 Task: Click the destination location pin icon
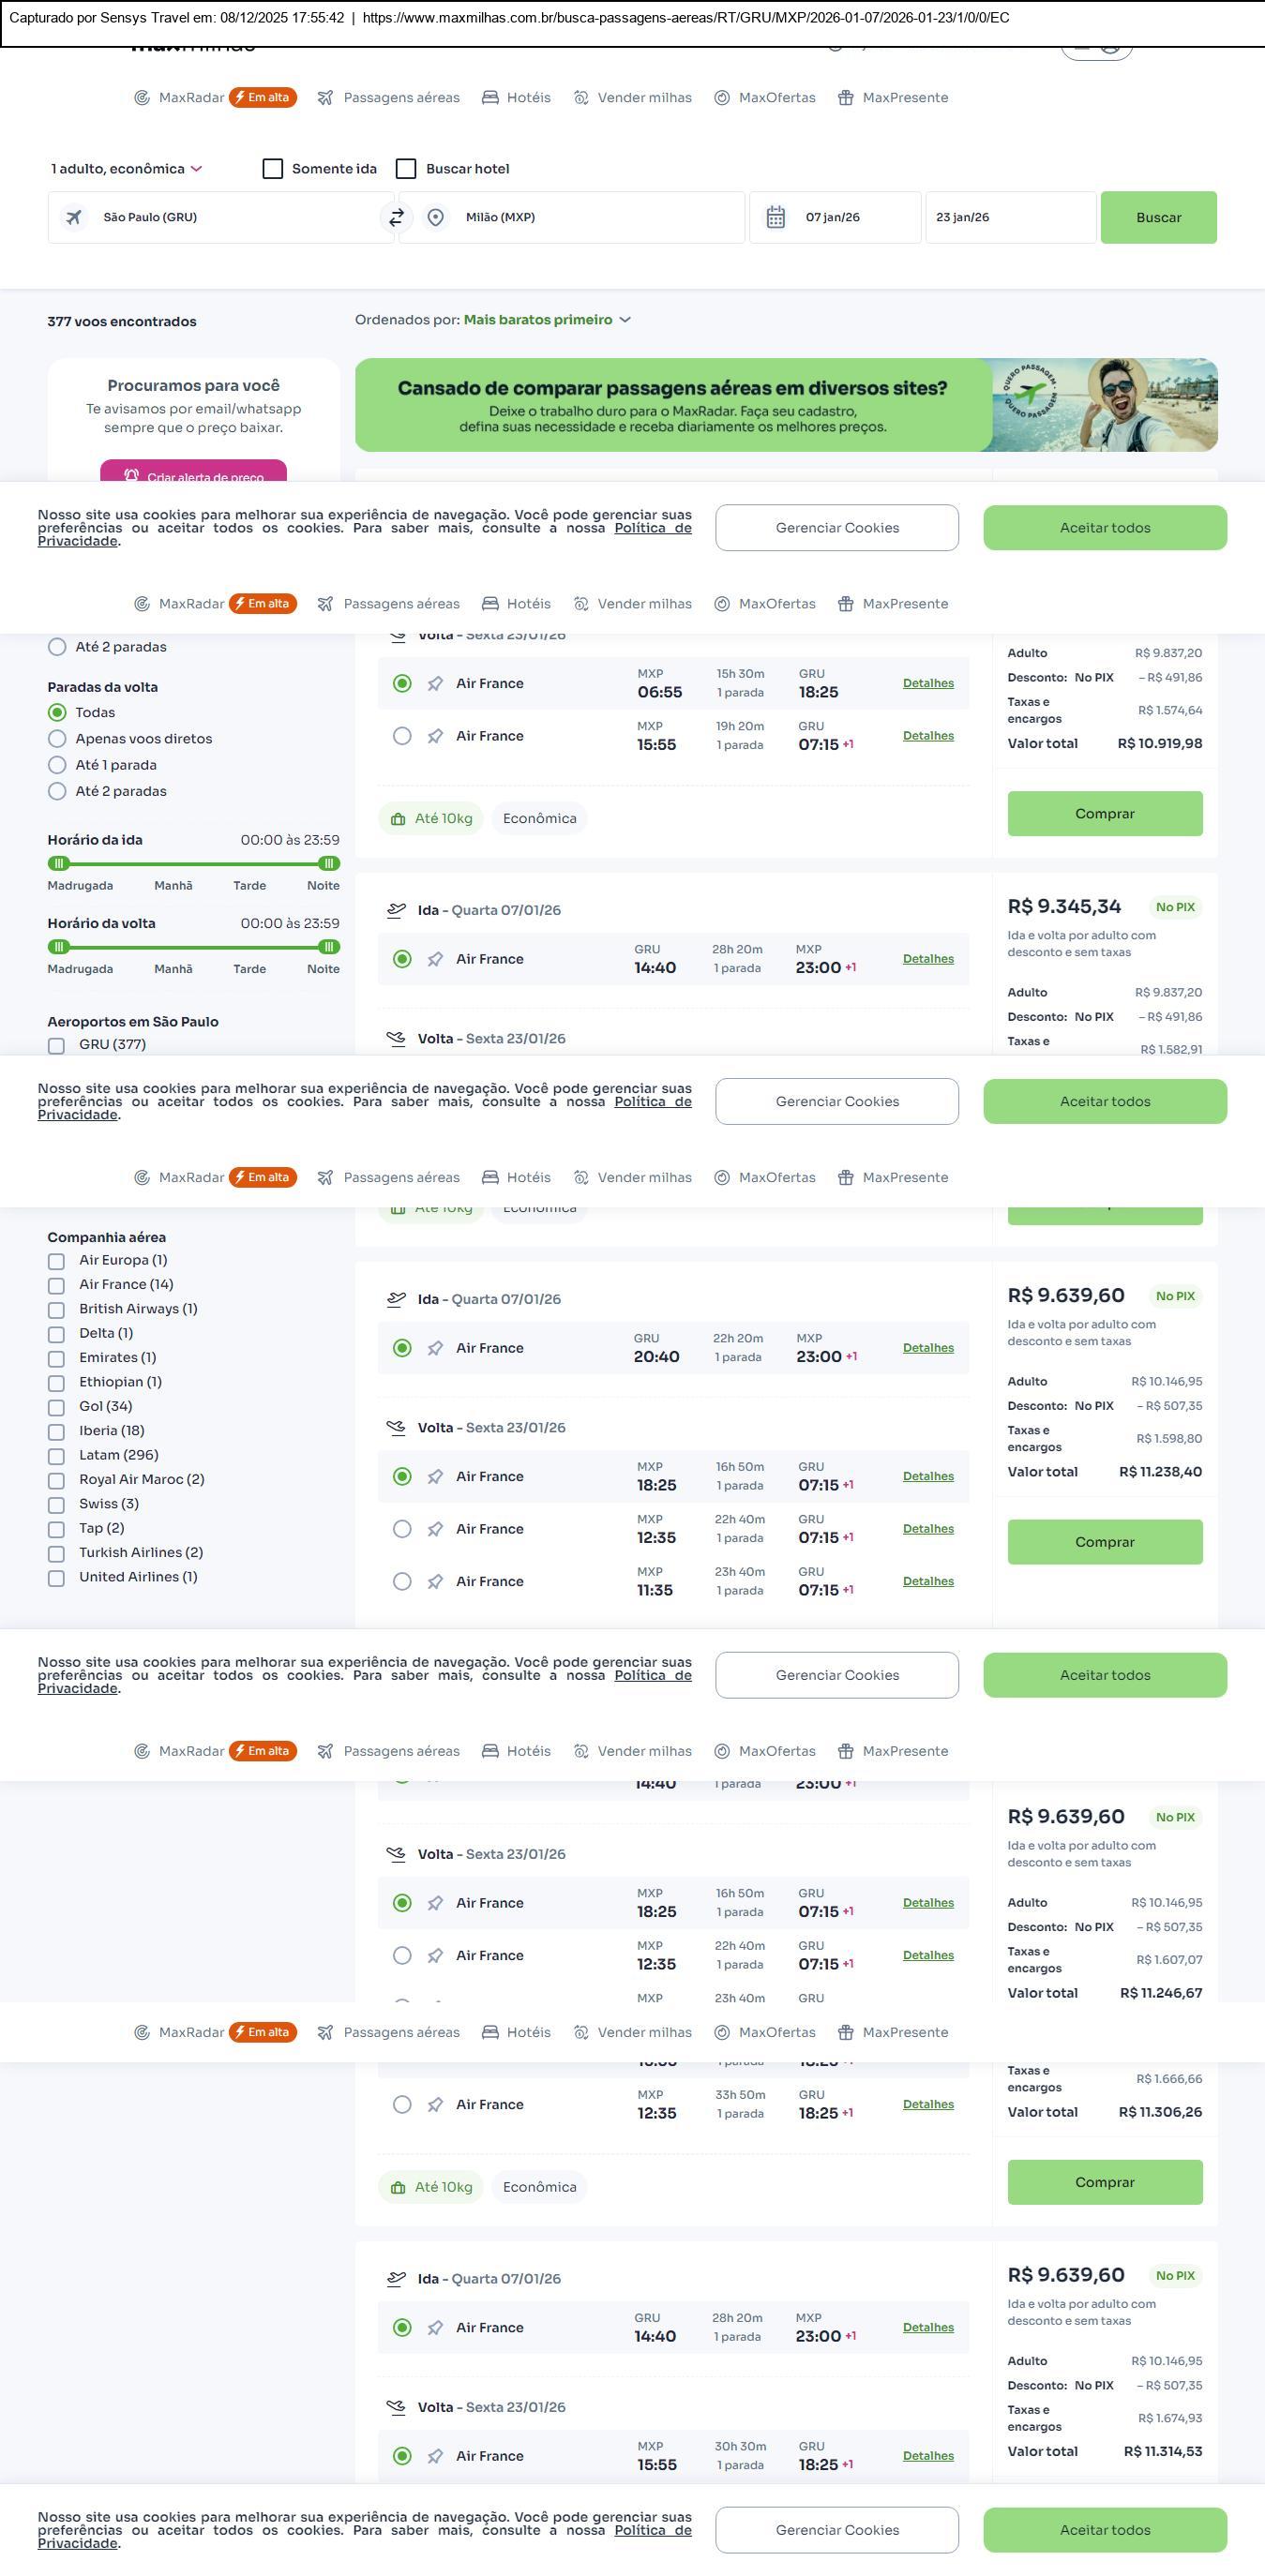(435, 217)
